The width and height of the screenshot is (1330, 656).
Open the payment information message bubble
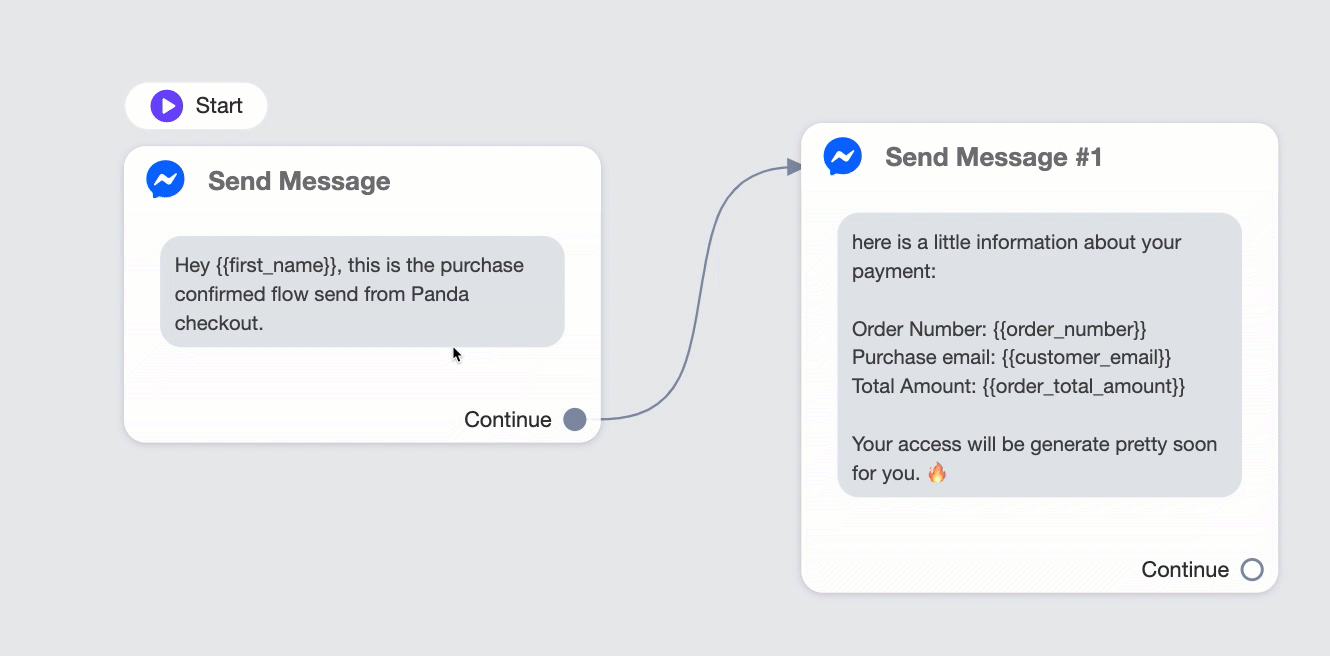click(x=1040, y=355)
